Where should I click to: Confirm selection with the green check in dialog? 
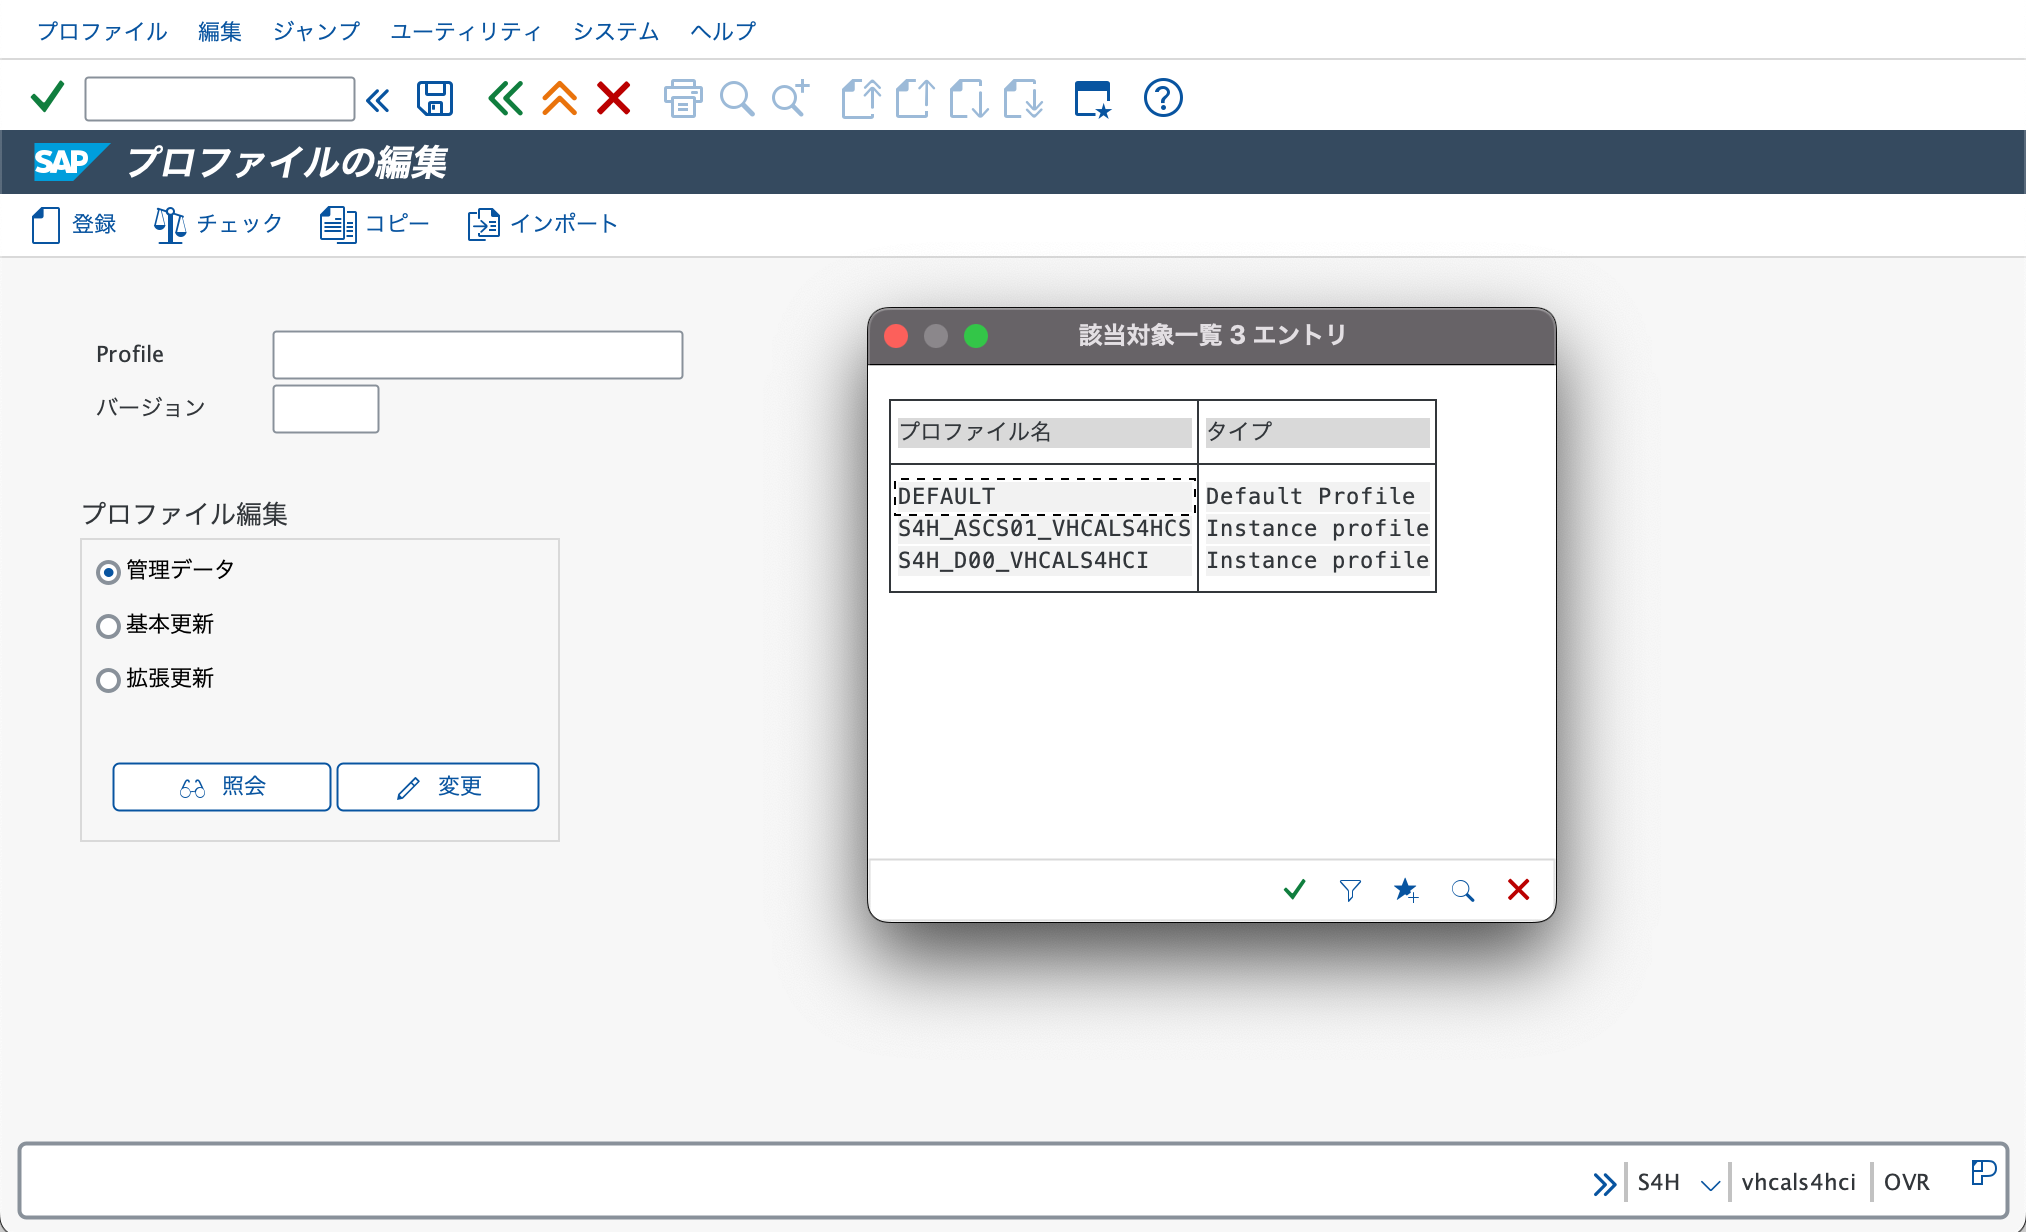click(x=1293, y=889)
